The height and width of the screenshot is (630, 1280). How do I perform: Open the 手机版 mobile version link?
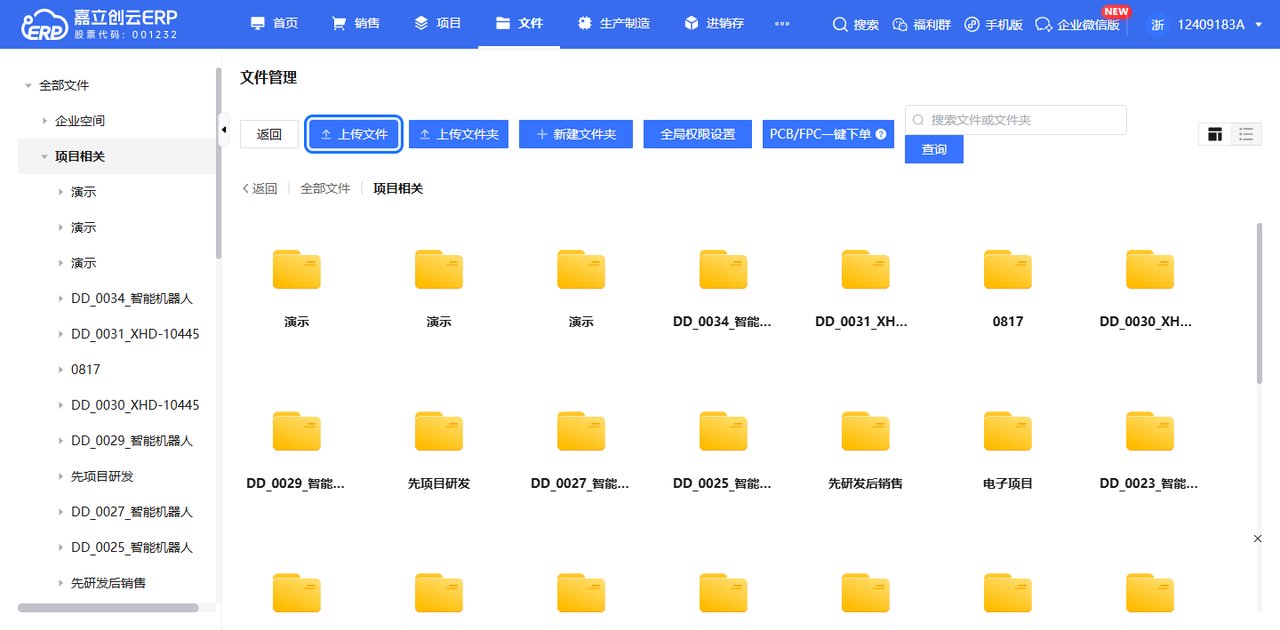[x=993, y=24]
